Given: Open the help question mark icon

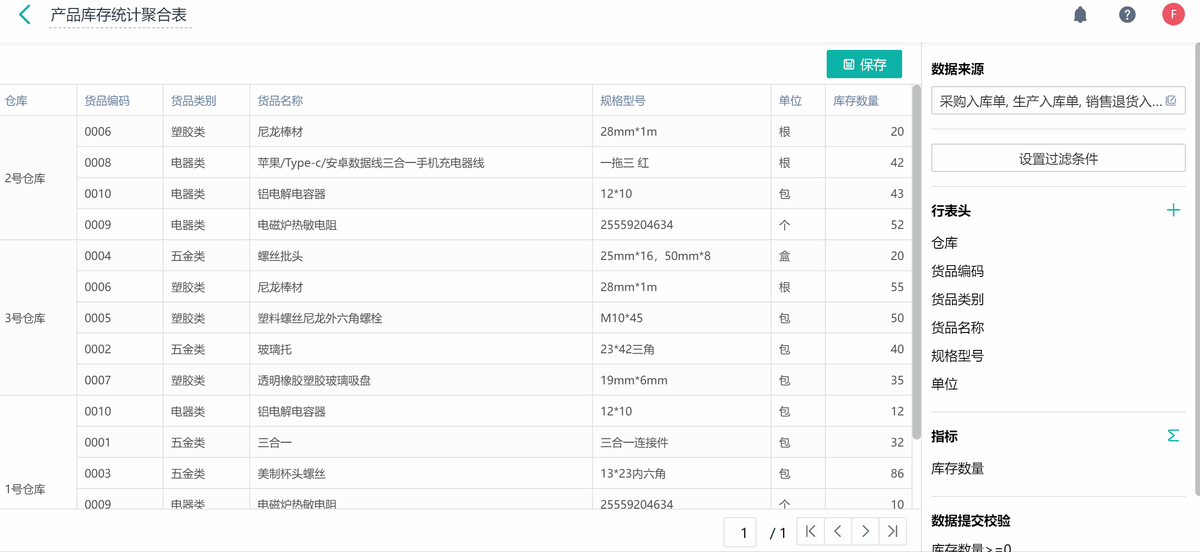Looking at the screenshot, I should tap(1127, 15).
